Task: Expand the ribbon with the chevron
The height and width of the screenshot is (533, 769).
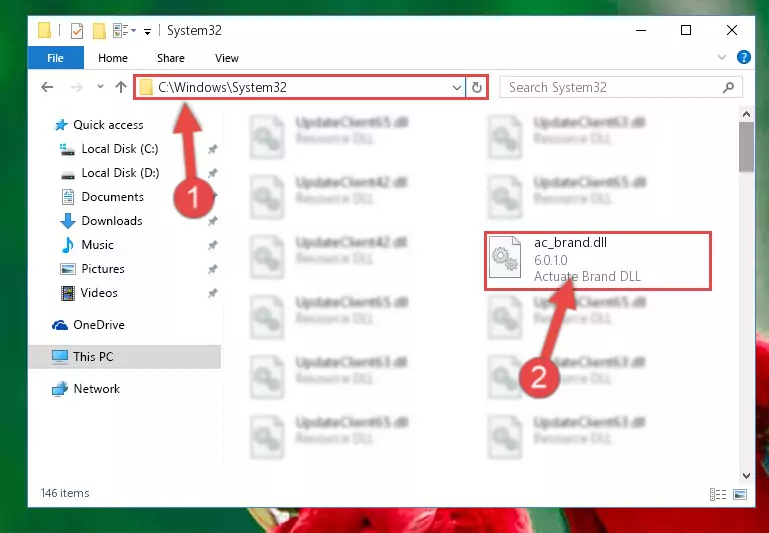Action: pyautogui.click(x=722, y=57)
